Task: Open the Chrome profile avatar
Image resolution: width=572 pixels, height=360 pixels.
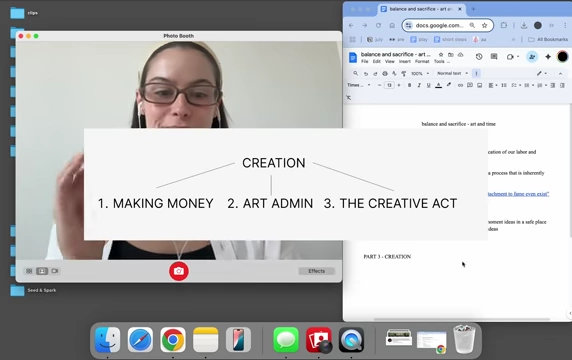Action: tap(538, 26)
